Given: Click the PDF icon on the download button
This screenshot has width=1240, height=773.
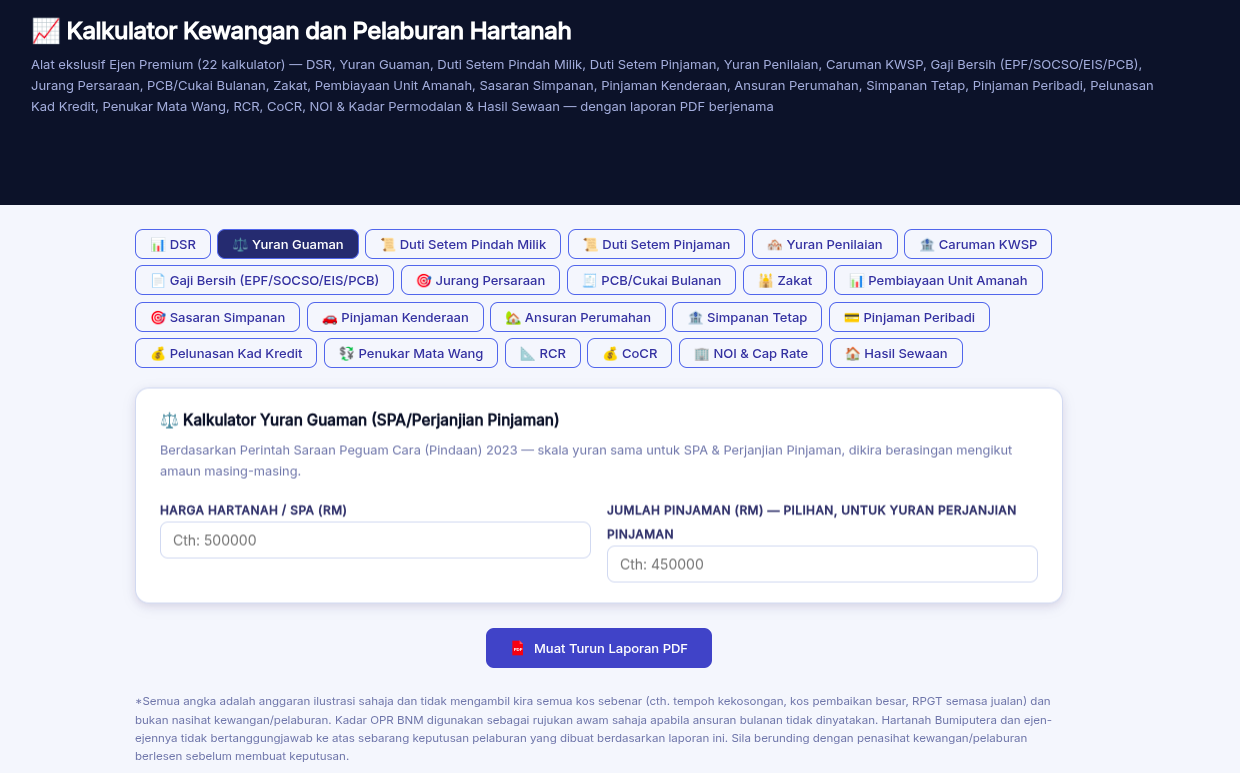Looking at the screenshot, I should (x=517, y=648).
